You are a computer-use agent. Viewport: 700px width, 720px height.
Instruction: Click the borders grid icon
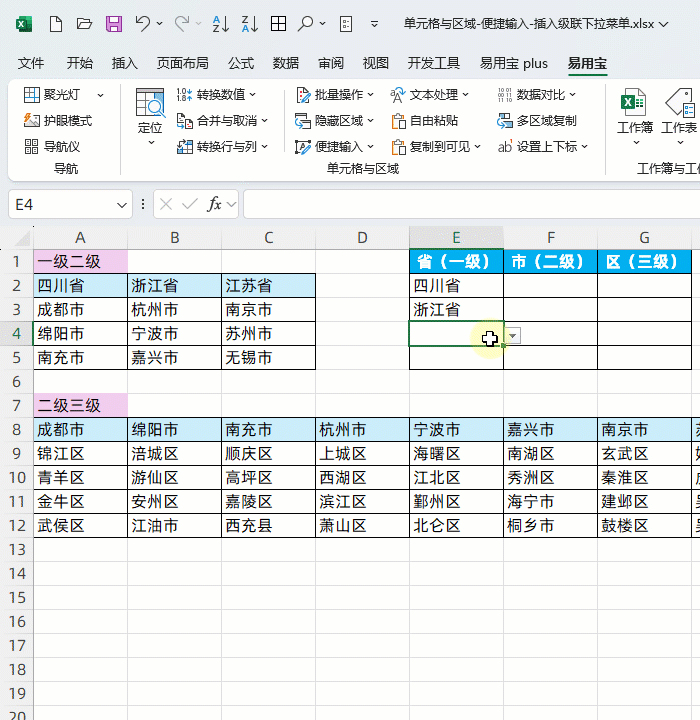278,24
